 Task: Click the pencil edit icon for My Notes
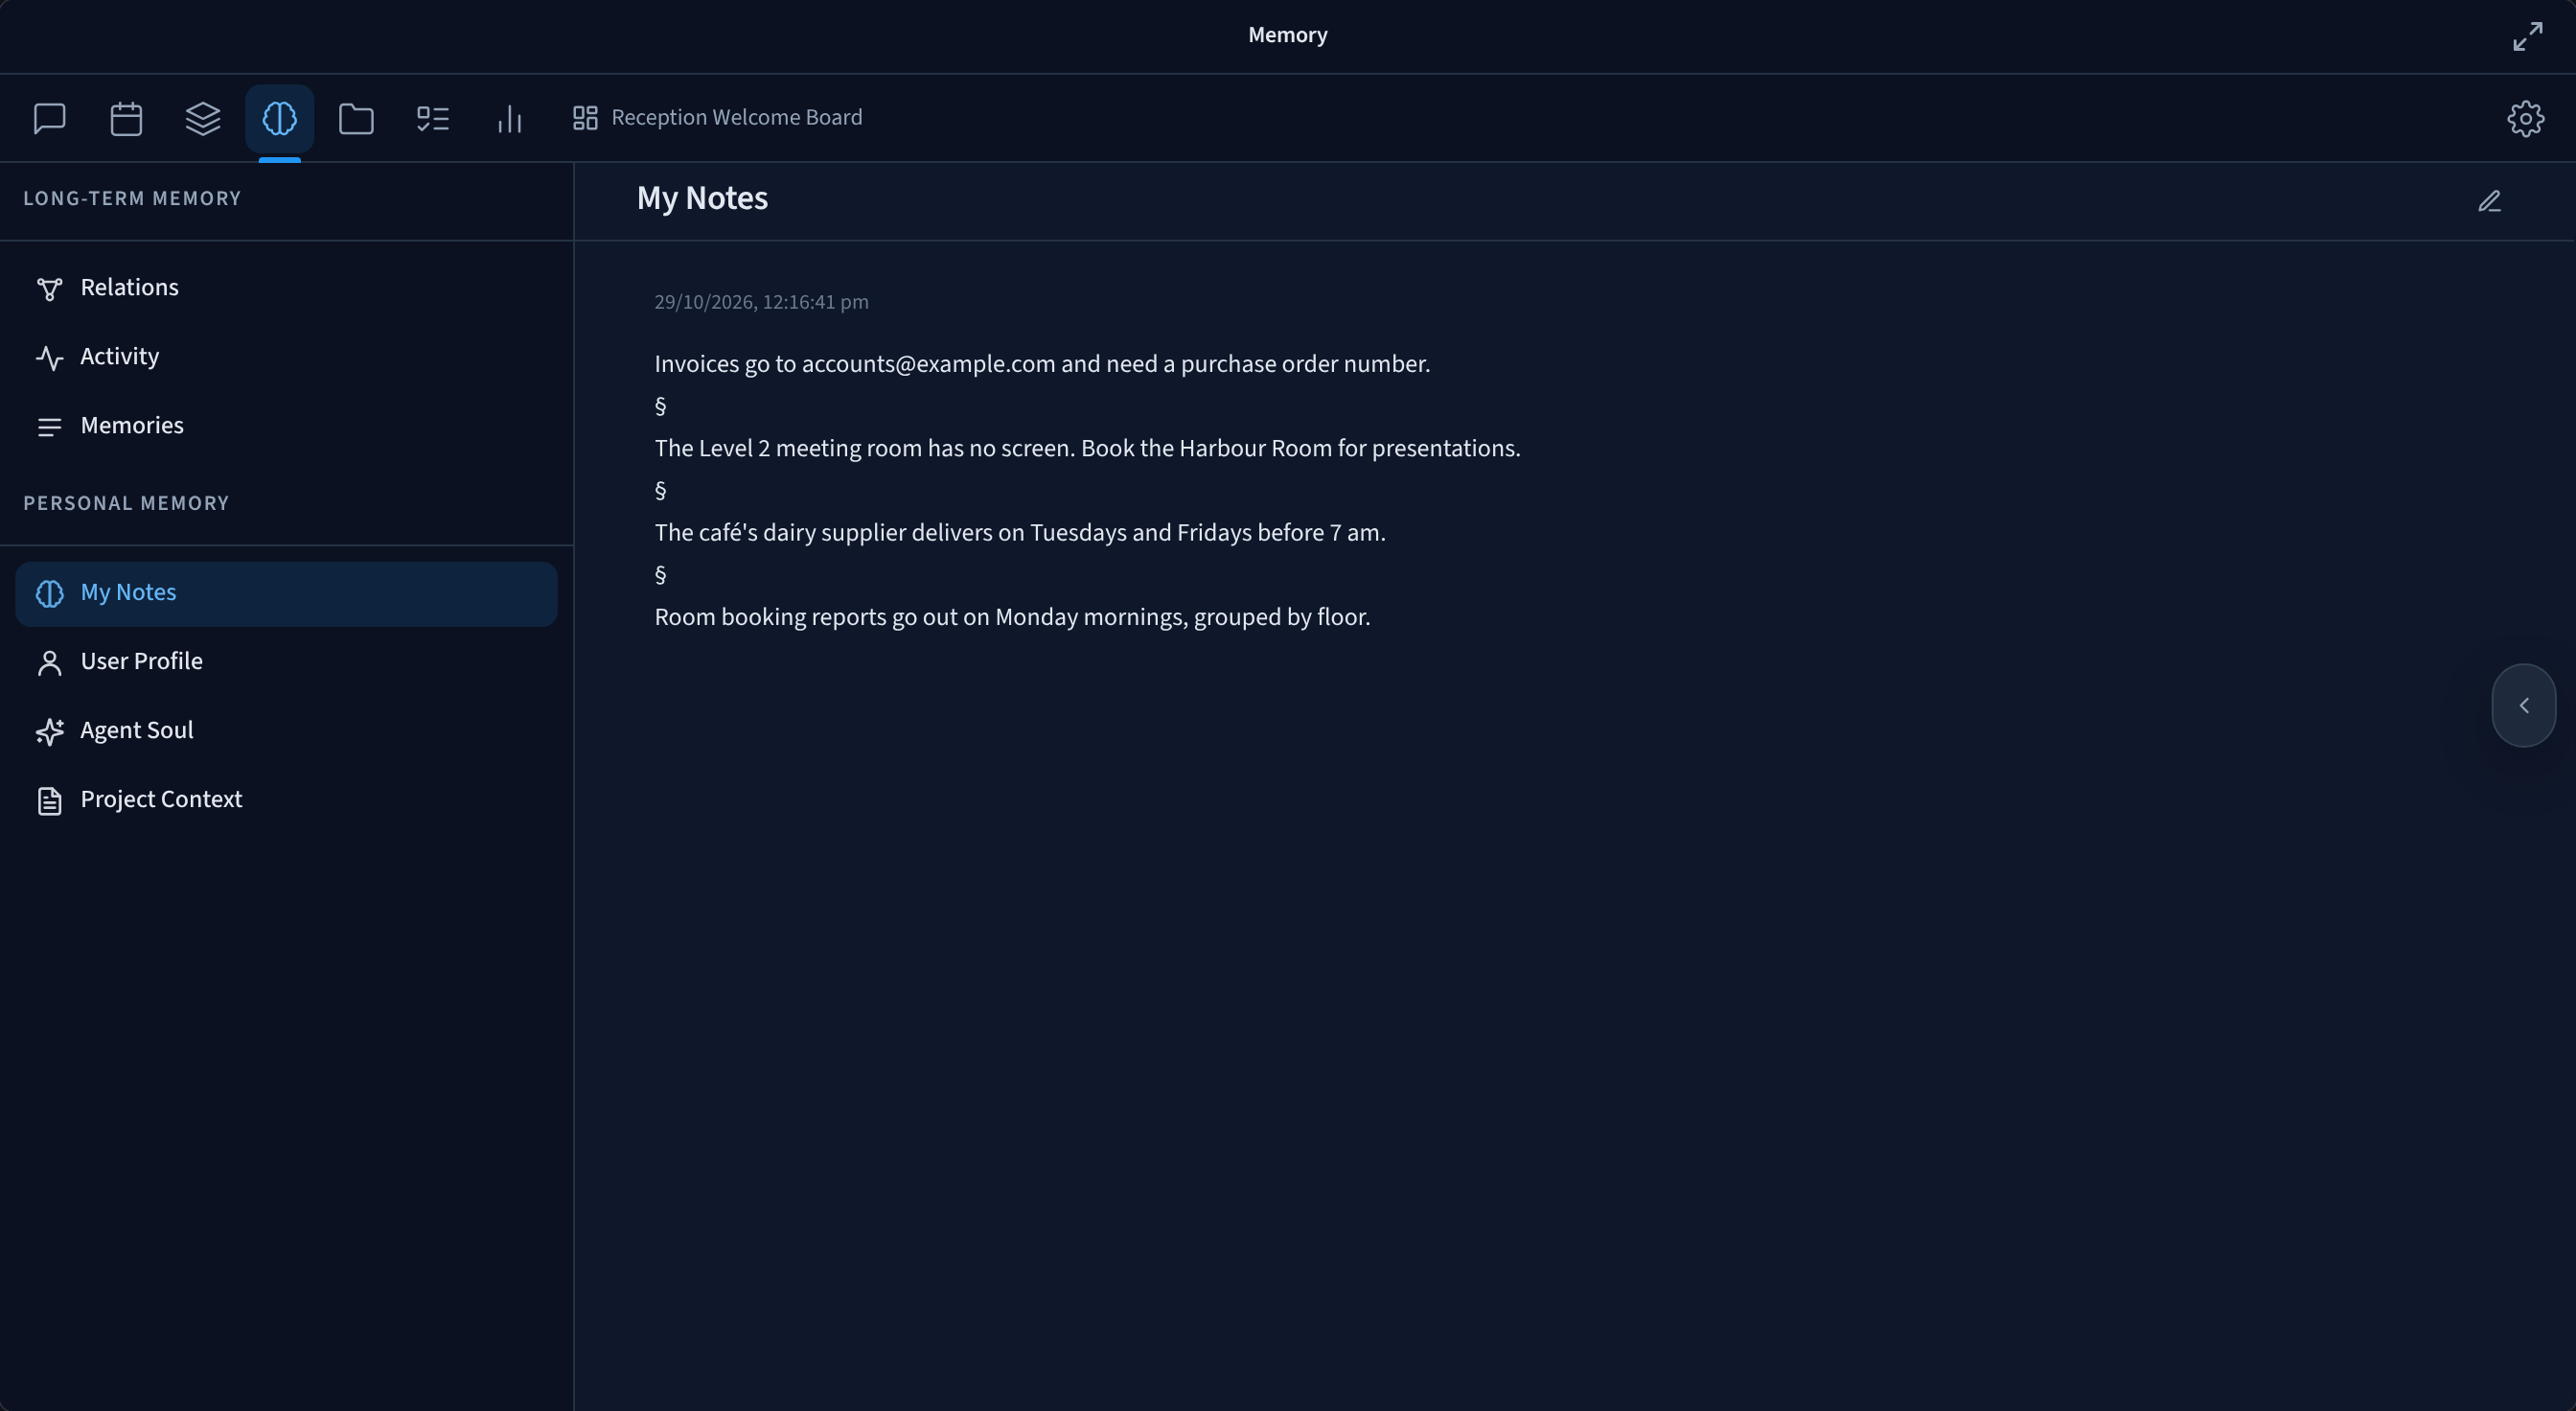tap(2489, 201)
